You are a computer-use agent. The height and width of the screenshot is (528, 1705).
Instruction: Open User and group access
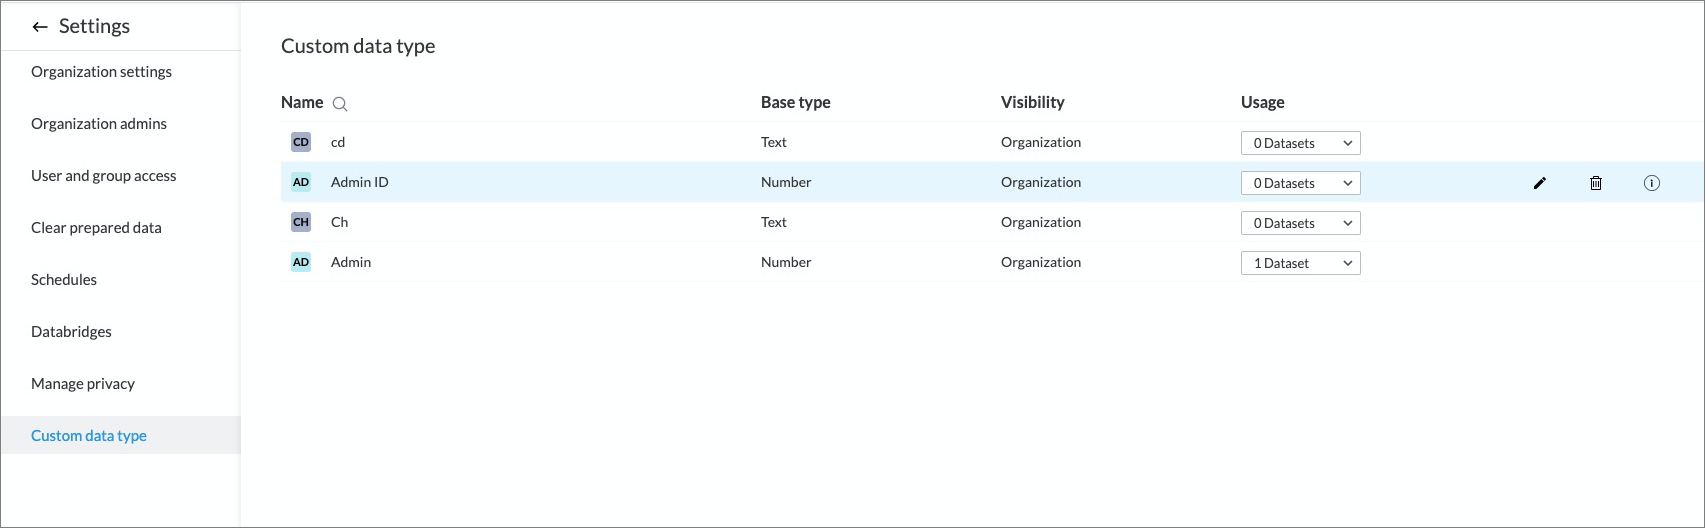(103, 176)
